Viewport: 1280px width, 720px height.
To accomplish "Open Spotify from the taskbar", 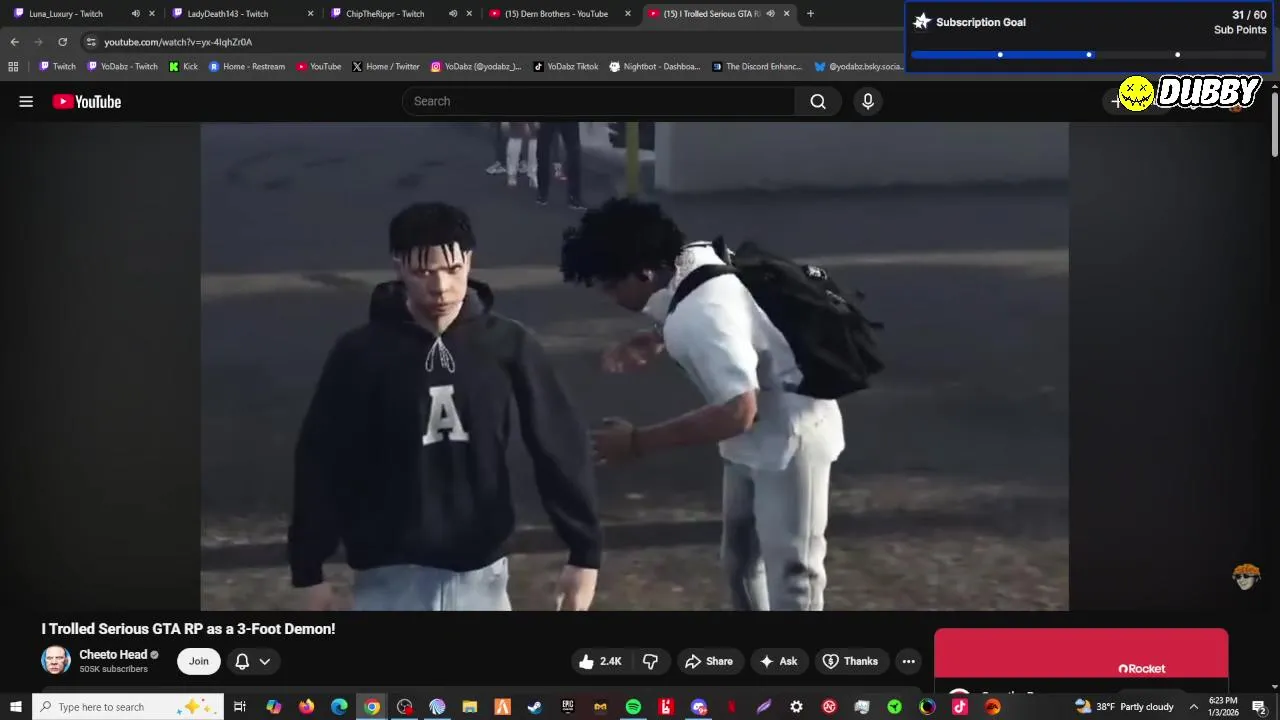I will click(x=633, y=707).
